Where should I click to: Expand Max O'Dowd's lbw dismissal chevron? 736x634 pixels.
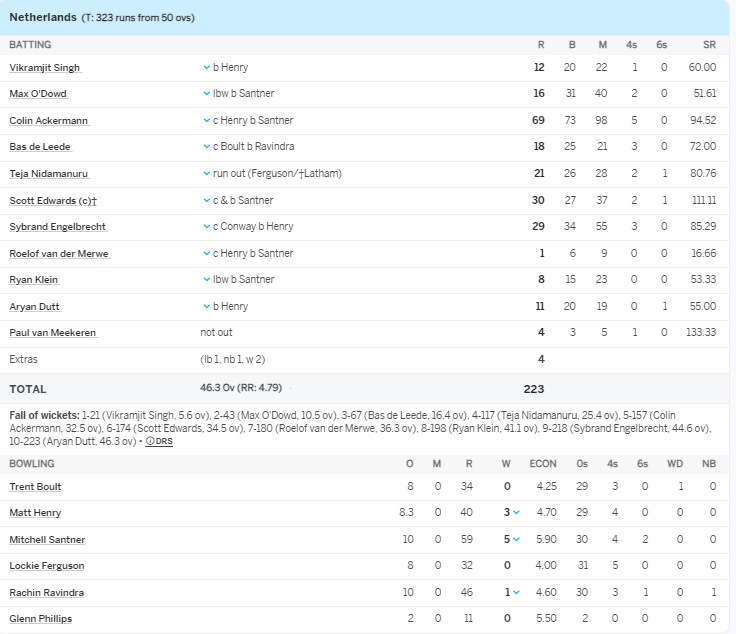pyautogui.click(x=205, y=94)
